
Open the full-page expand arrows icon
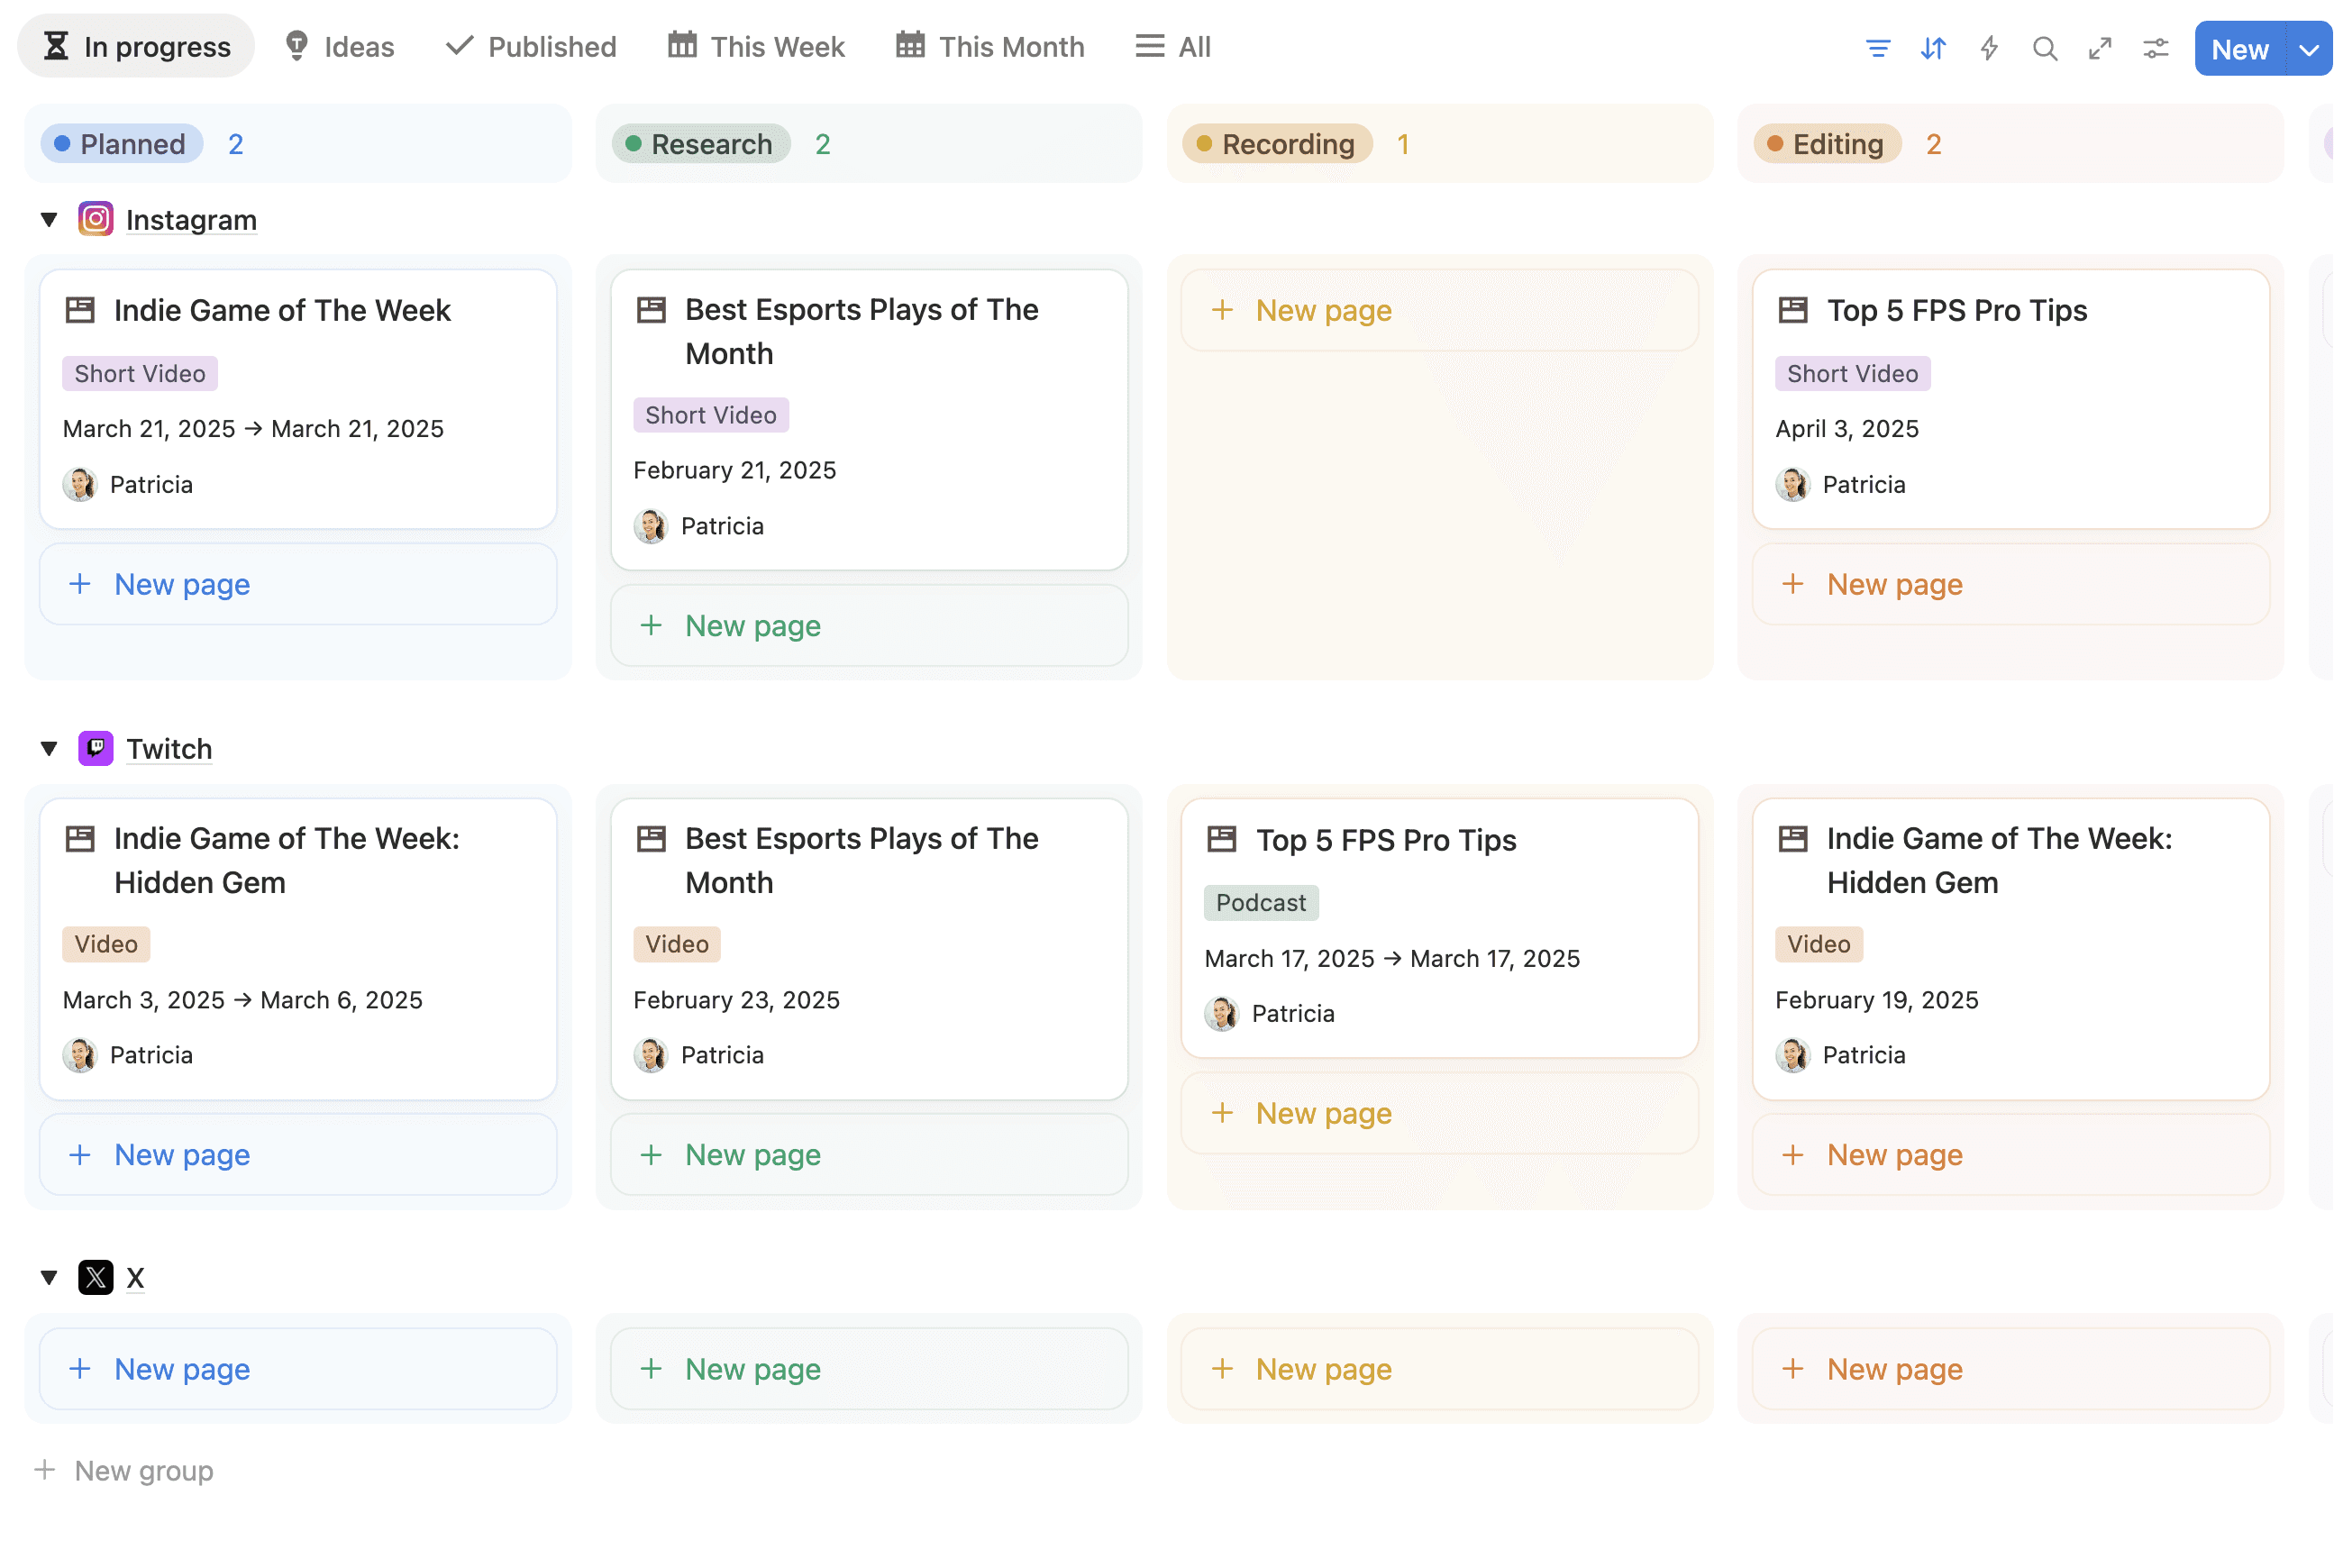click(x=2099, y=48)
